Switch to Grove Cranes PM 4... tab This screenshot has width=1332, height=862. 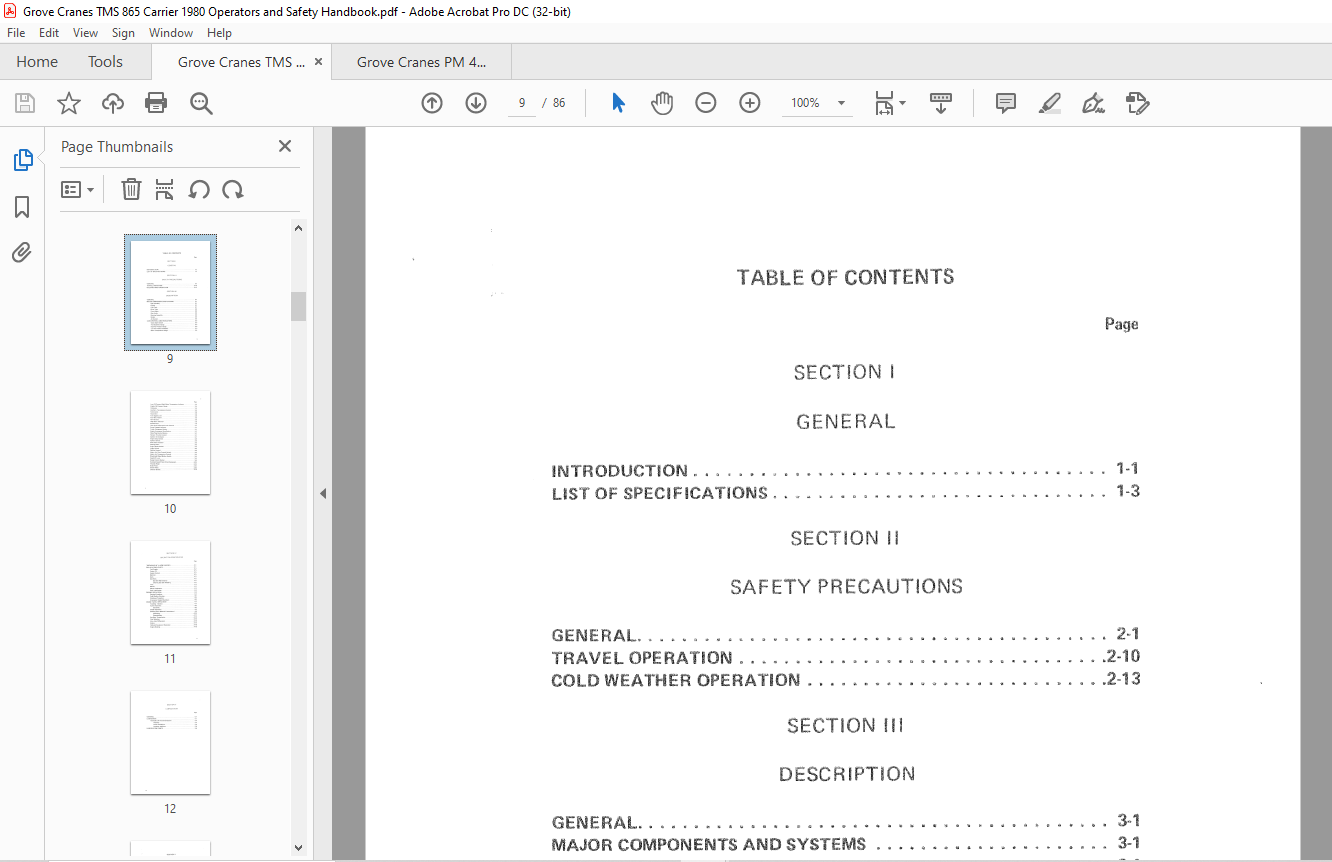[421, 62]
